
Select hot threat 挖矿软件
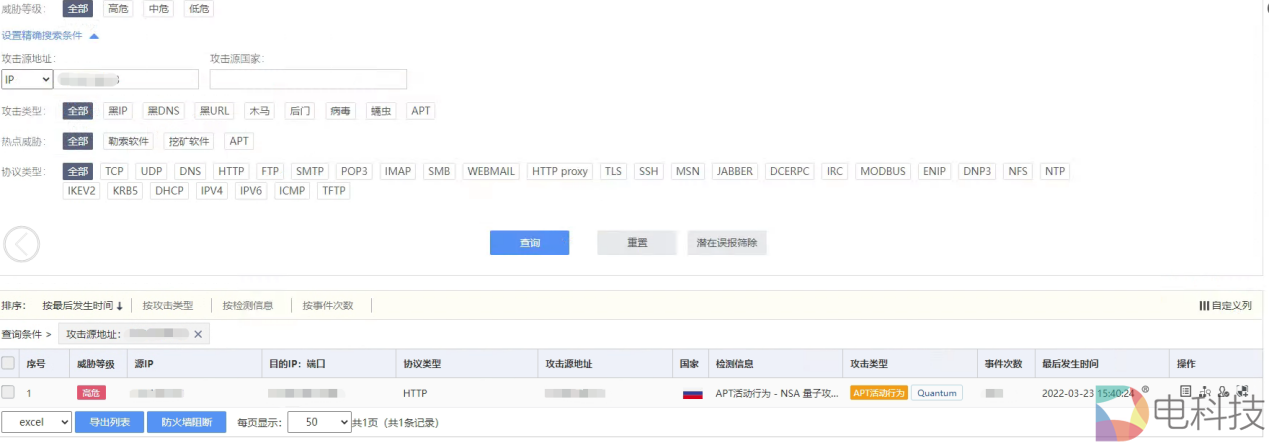(189, 141)
